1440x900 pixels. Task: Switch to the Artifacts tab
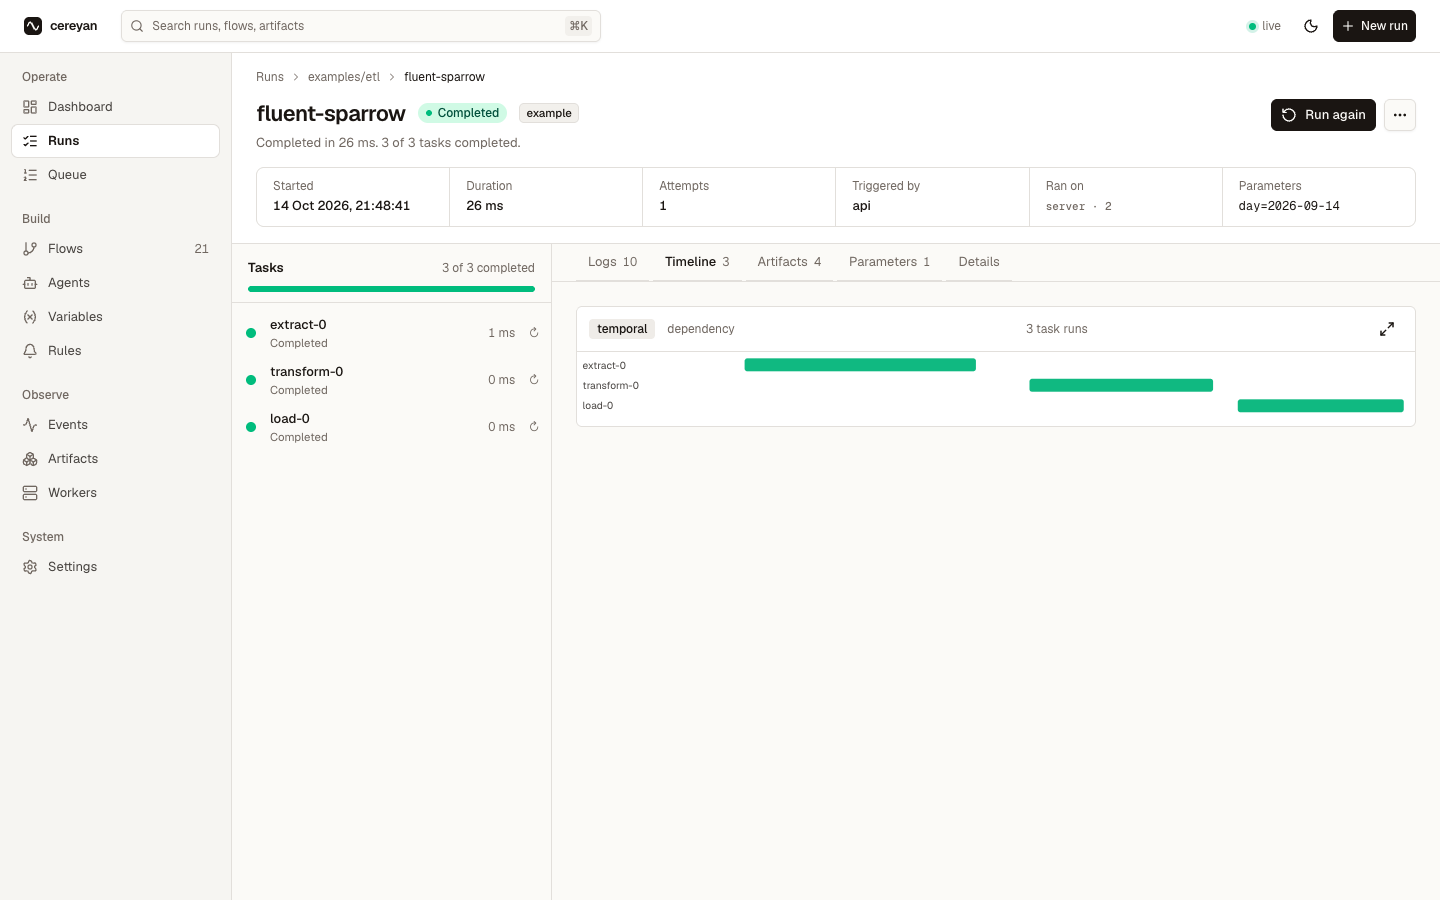[789, 262]
